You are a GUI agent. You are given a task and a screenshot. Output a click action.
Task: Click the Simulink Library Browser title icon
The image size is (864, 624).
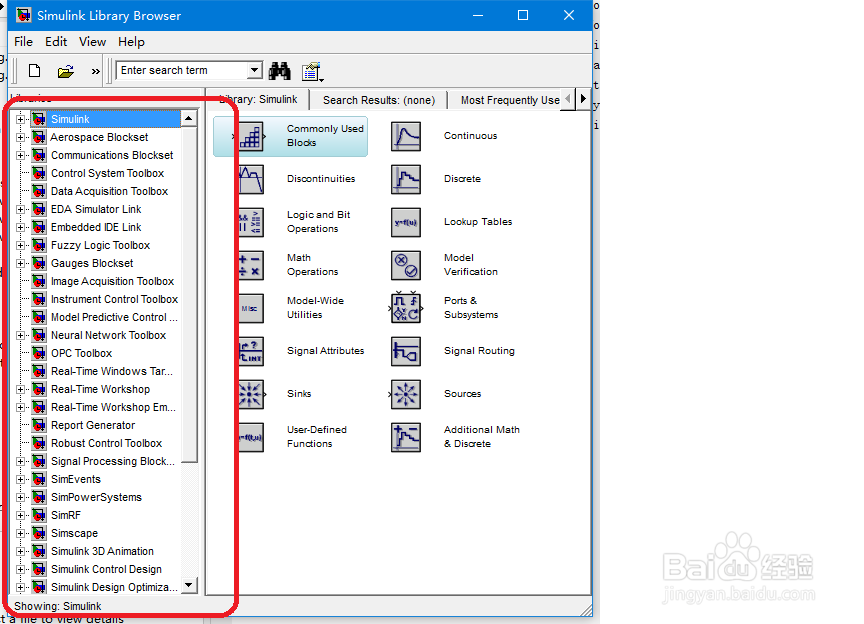click(24, 15)
